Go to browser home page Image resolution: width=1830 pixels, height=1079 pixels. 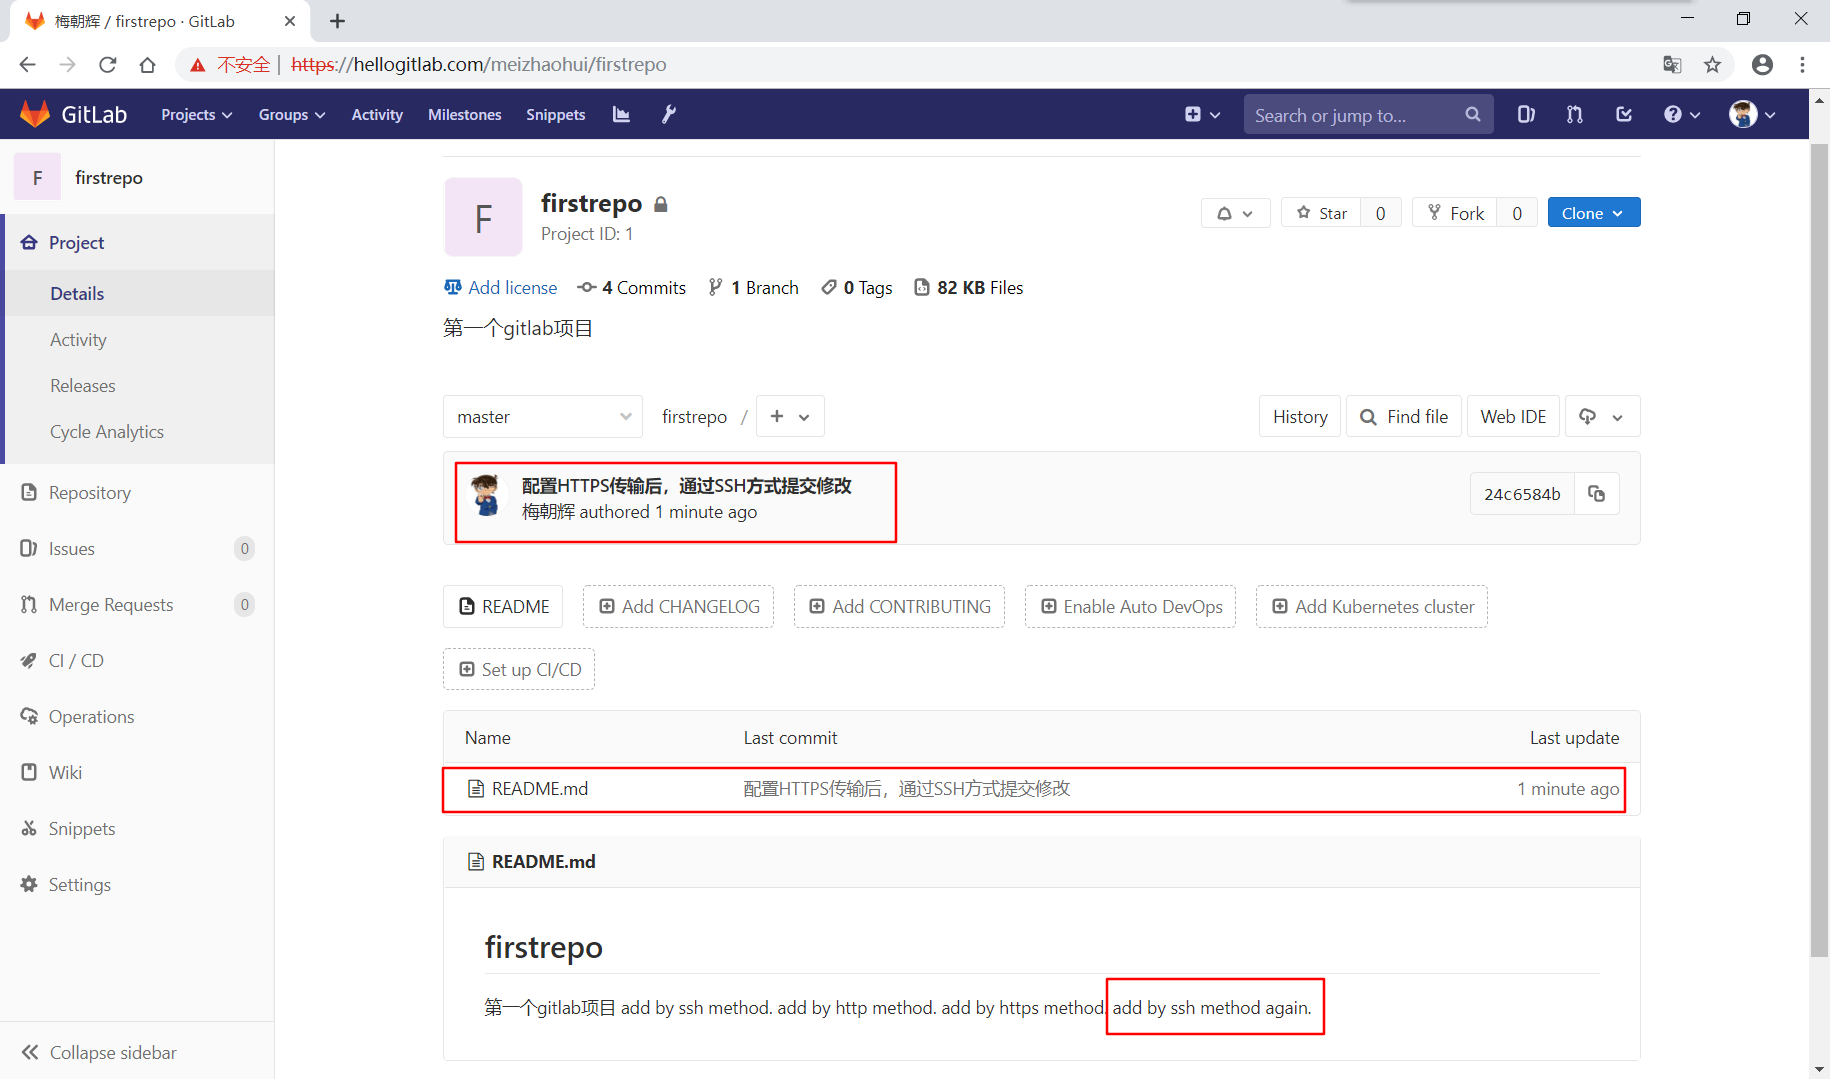[148, 64]
